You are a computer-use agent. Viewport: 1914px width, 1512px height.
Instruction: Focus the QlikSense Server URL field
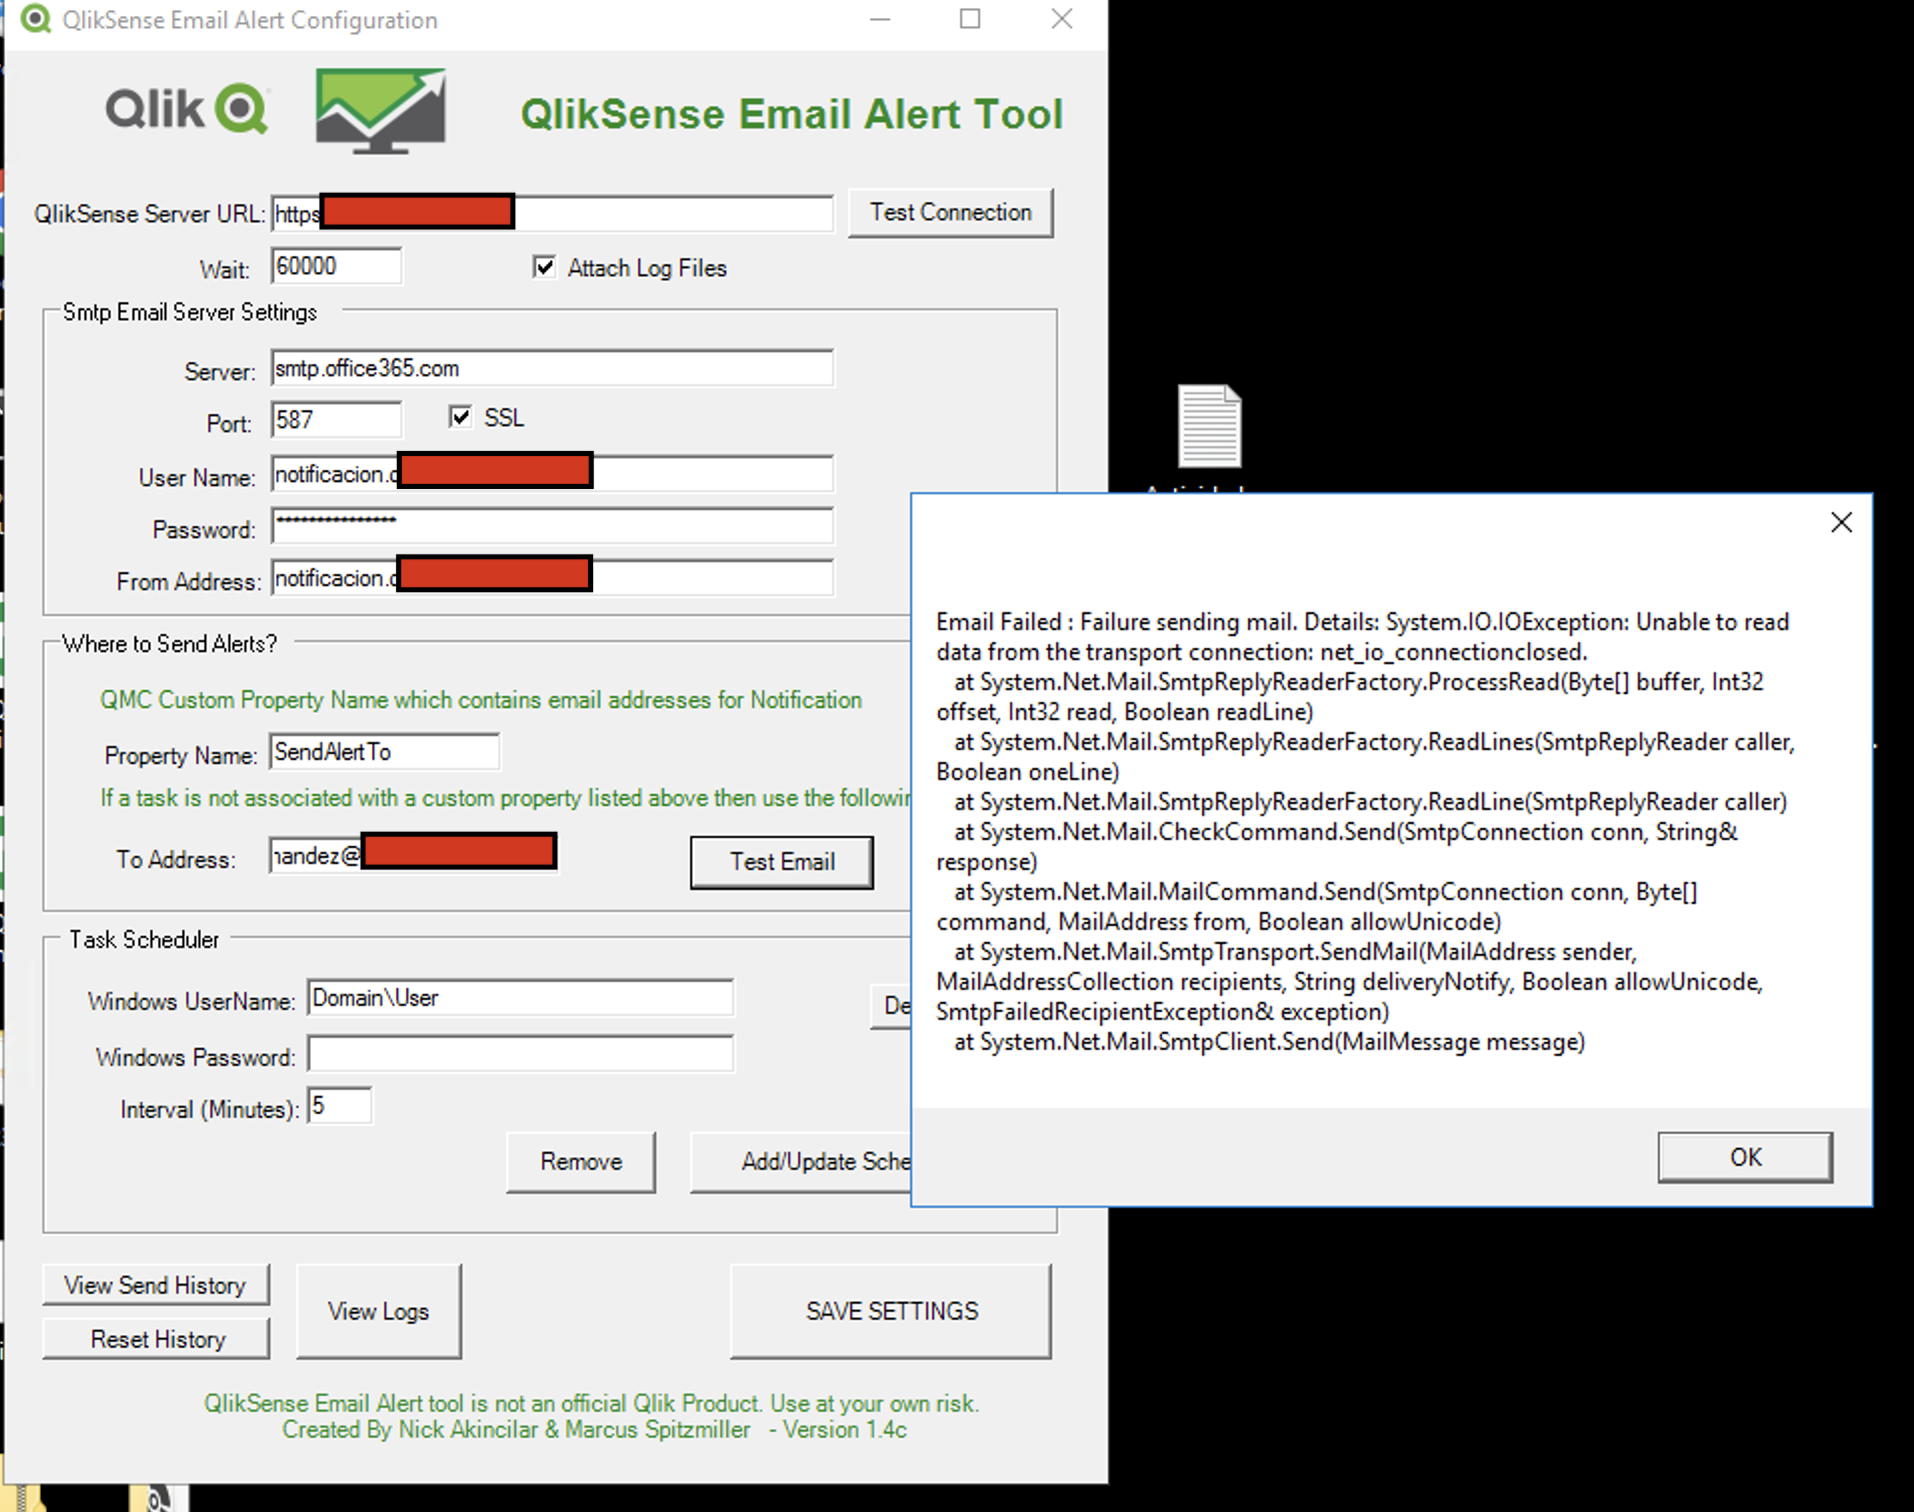point(552,213)
